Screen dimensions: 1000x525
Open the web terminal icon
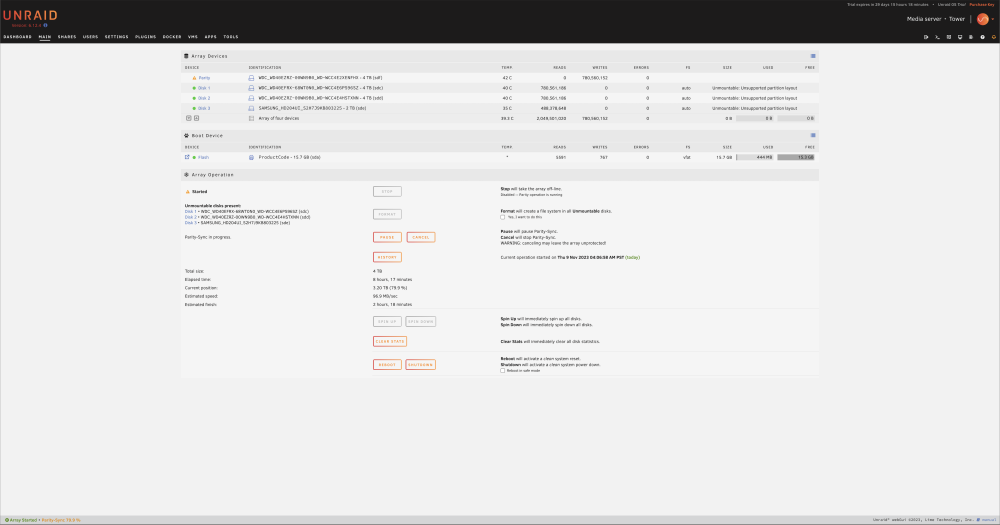click(937, 37)
